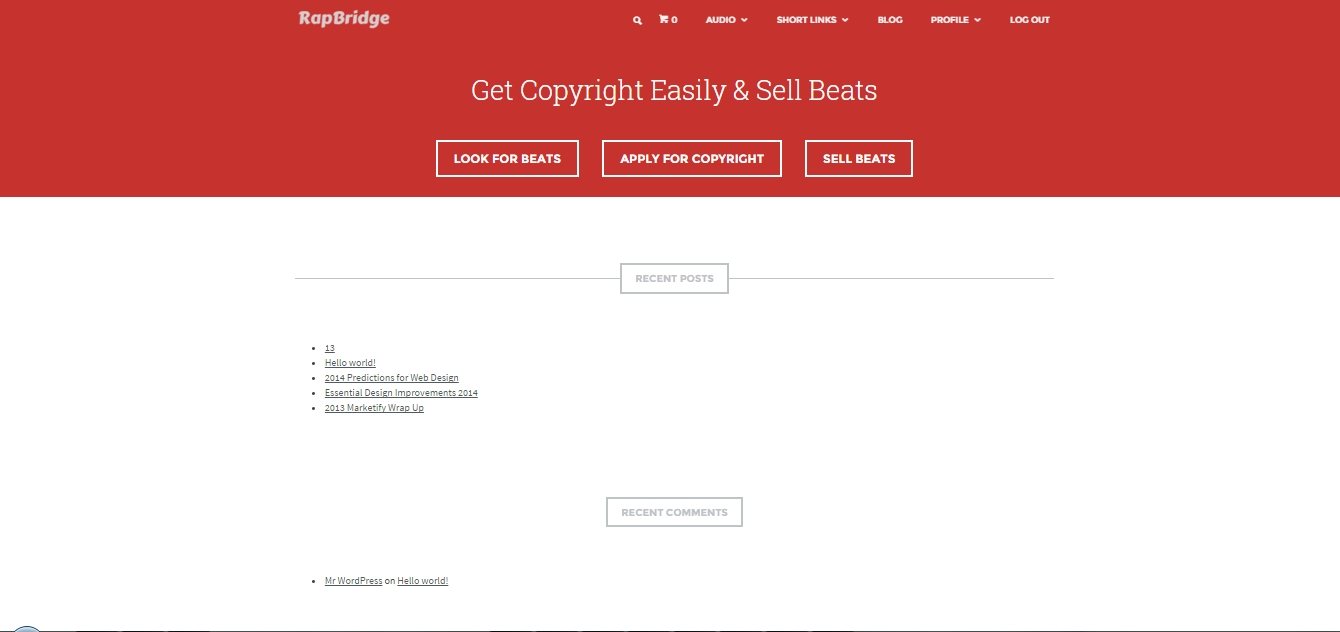Image resolution: width=1340 pixels, height=632 pixels.
Task: Open the shopping cart icon
Action: click(667, 20)
